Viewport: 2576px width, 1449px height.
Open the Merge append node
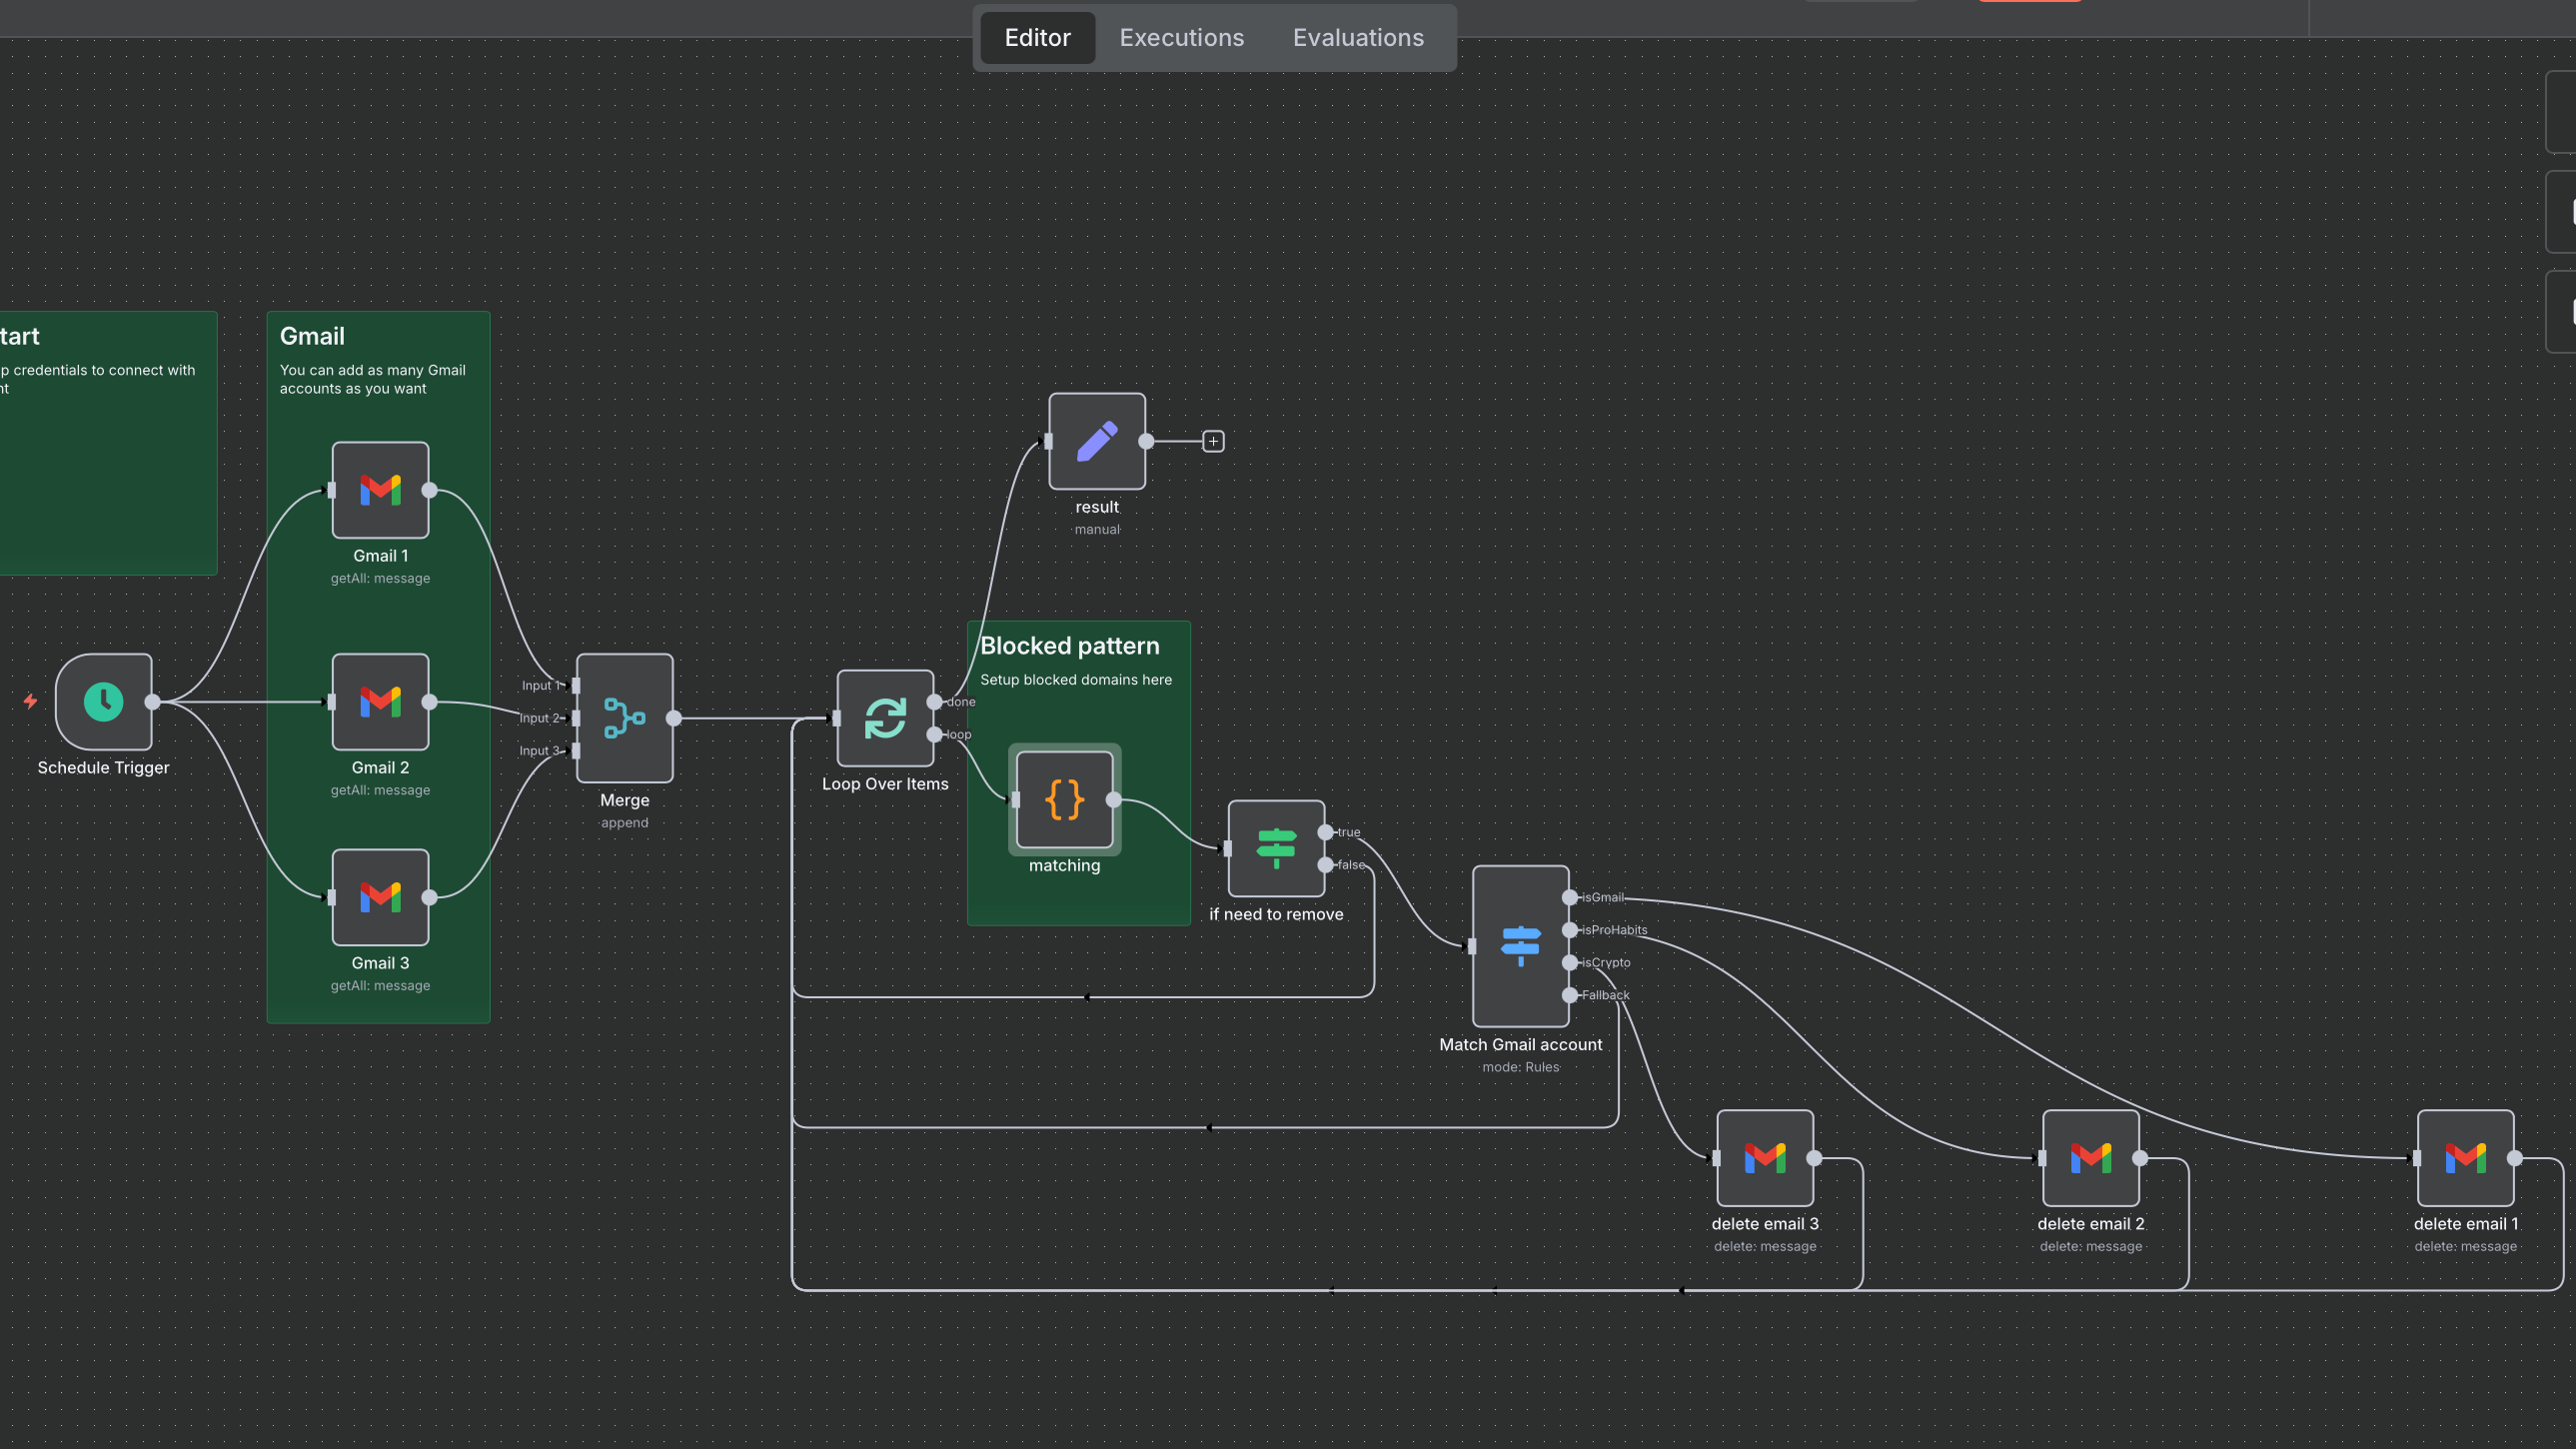624,718
